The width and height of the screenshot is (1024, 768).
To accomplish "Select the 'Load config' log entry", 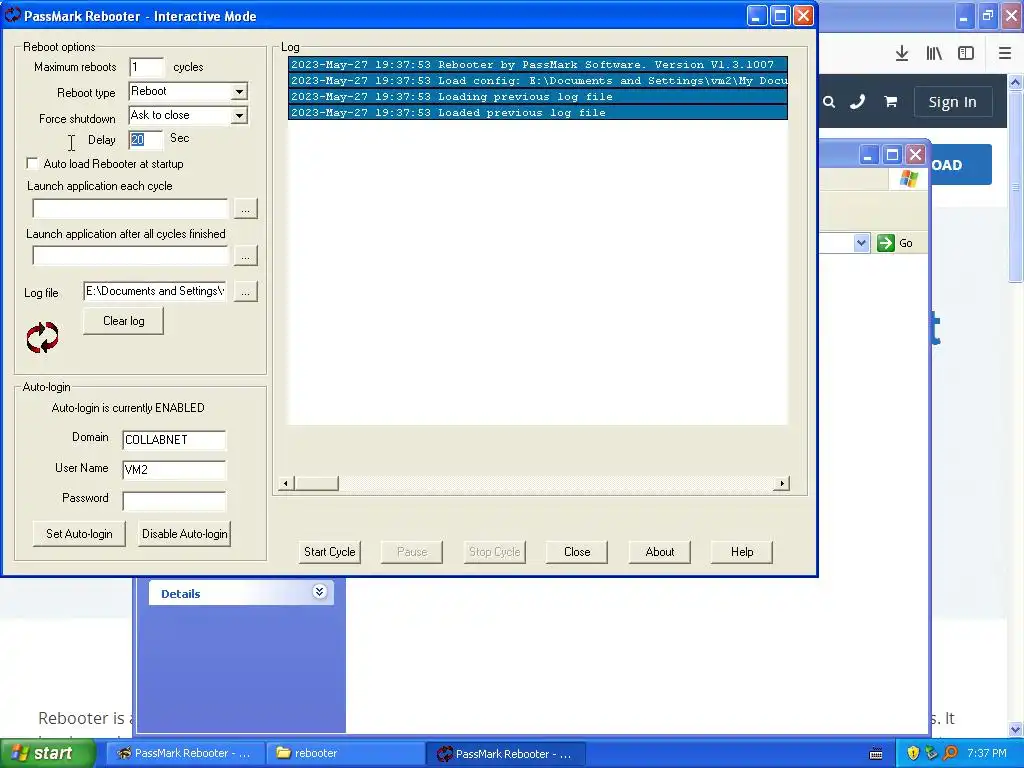I will tap(537, 80).
